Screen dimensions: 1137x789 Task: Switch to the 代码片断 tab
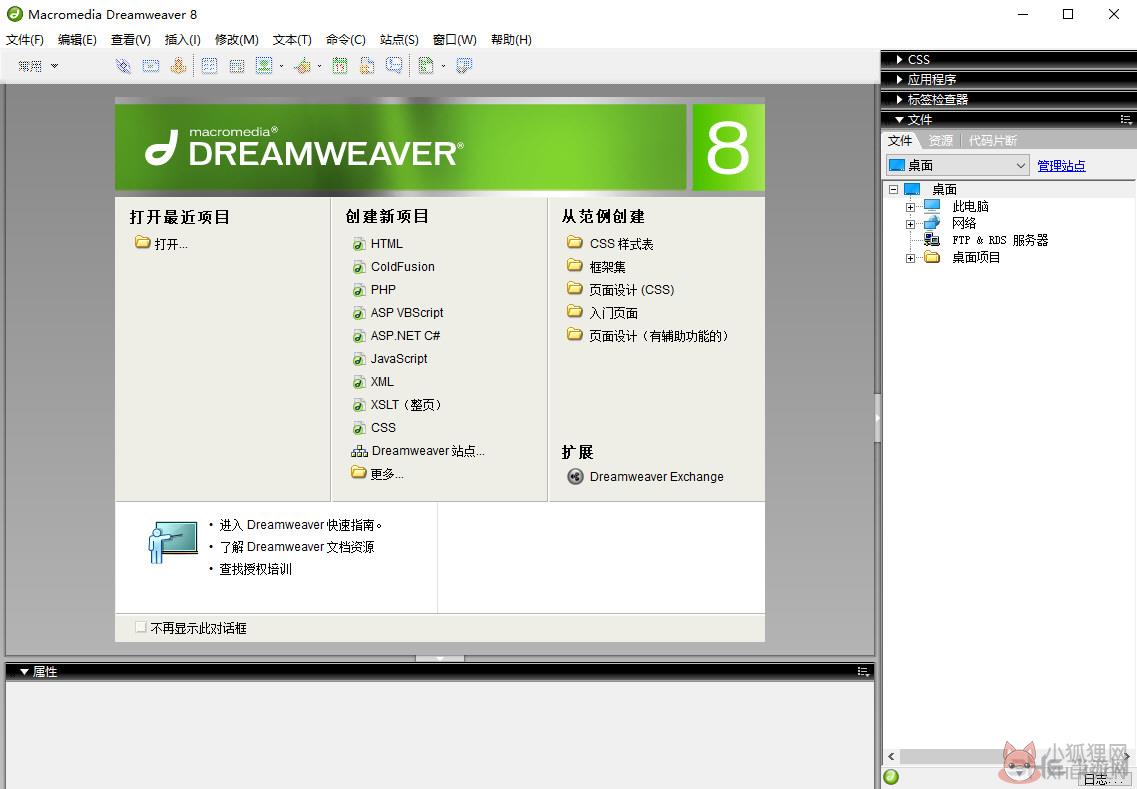[993, 141]
